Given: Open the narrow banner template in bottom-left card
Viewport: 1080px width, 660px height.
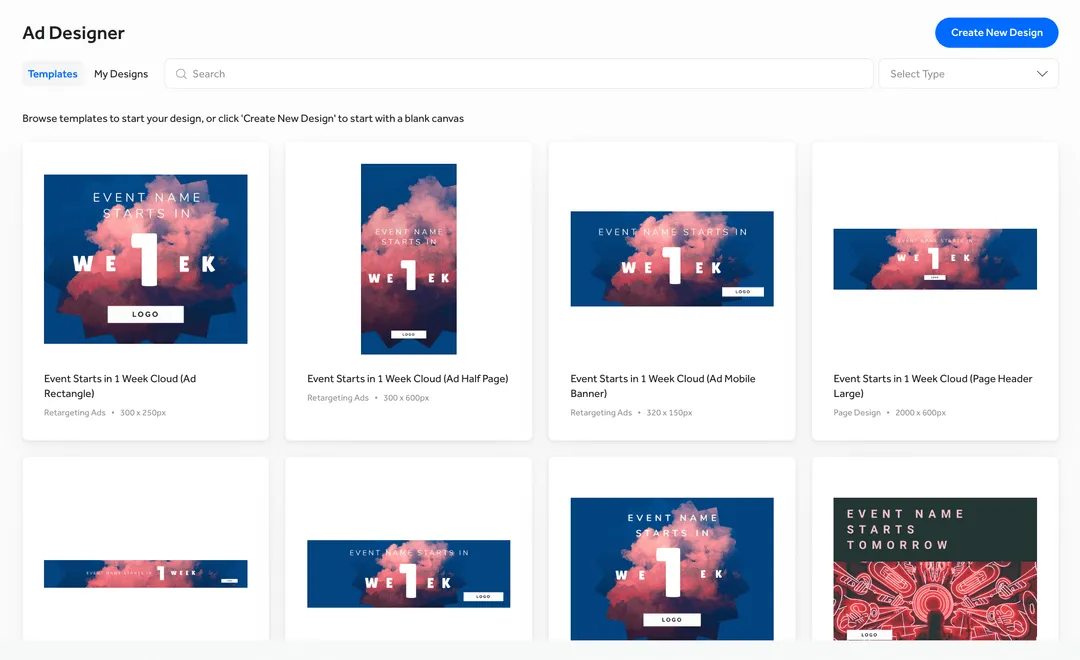Looking at the screenshot, I should [x=145, y=573].
